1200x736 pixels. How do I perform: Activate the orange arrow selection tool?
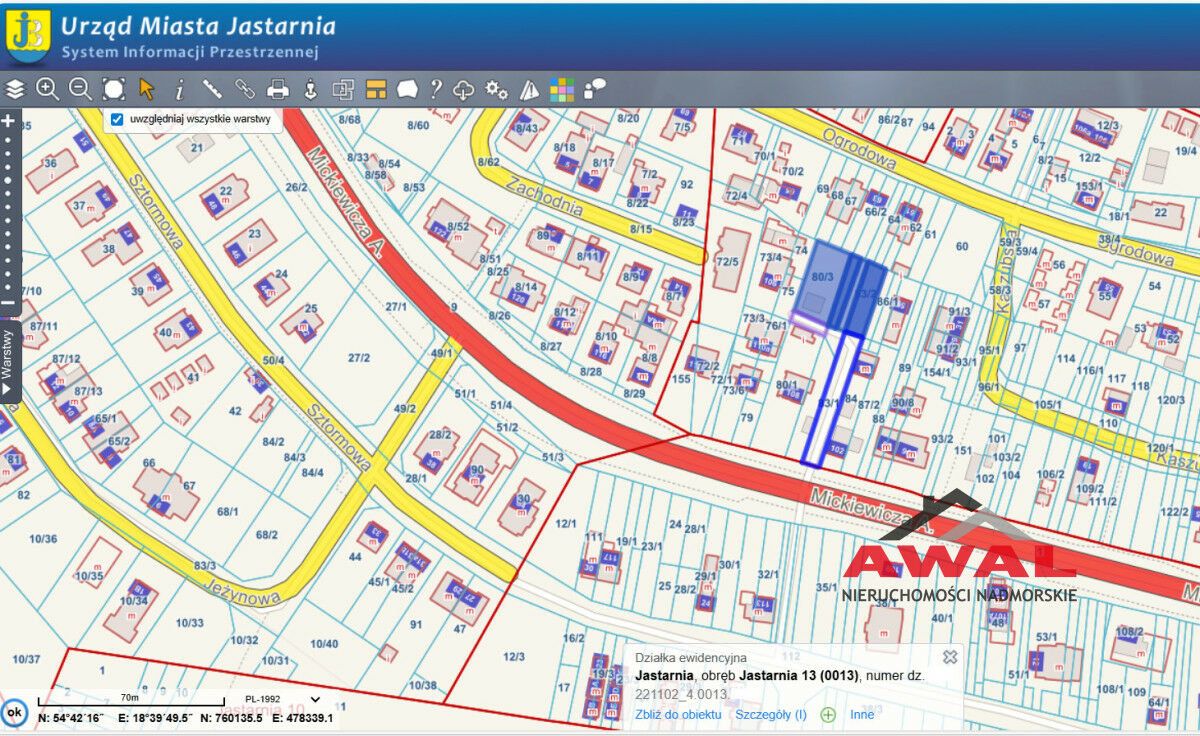(x=147, y=89)
